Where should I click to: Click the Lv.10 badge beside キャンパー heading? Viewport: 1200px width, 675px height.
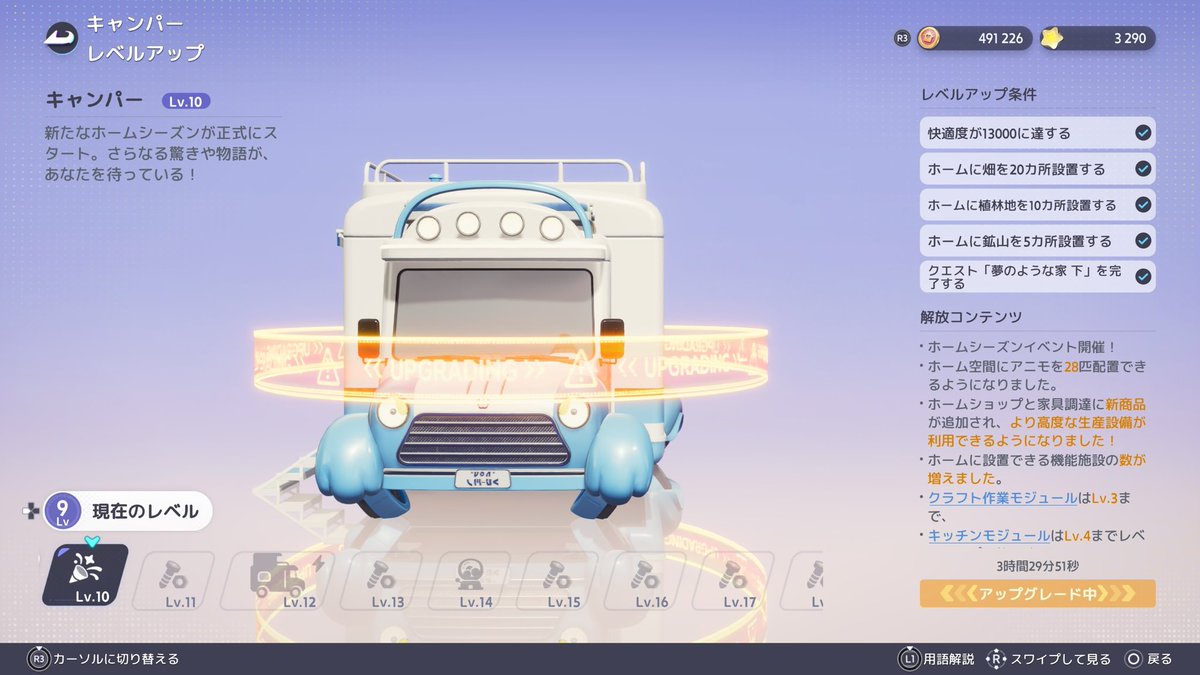coord(186,101)
